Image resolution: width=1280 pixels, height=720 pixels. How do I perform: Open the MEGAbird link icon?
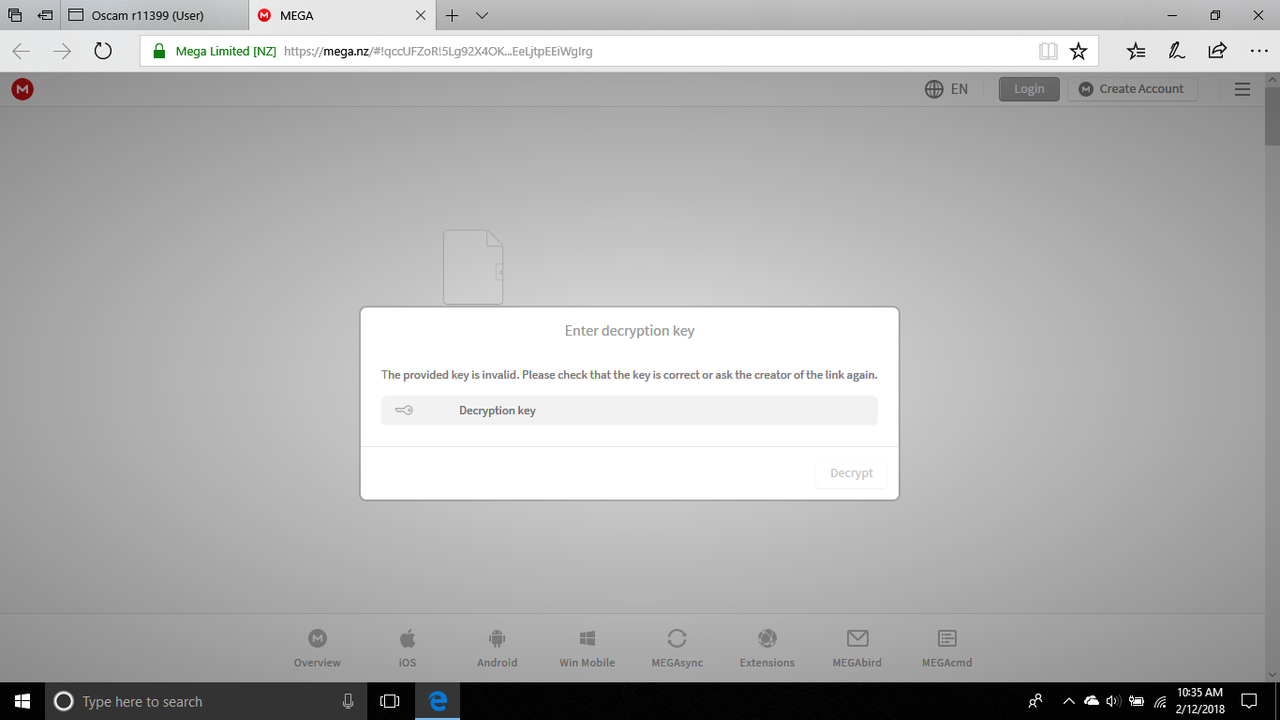click(857, 648)
